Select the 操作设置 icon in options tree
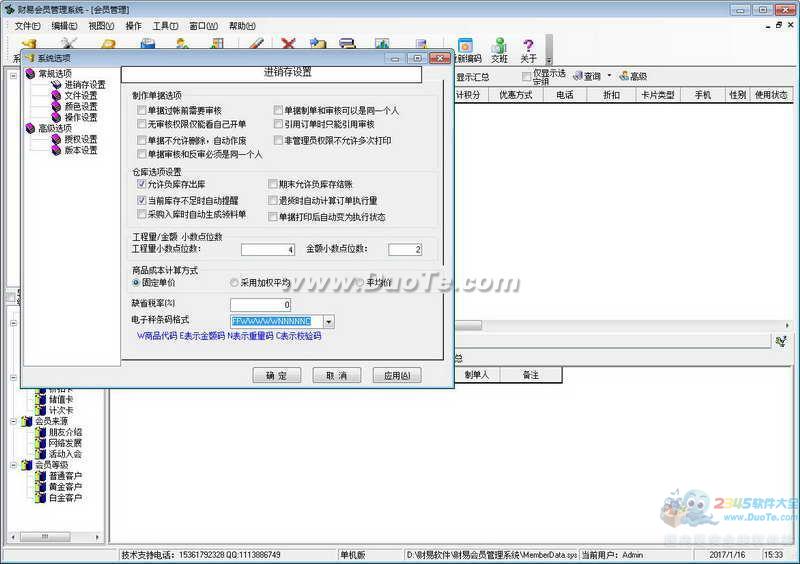This screenshot has width=800, height=564. (x=56, y=117)
